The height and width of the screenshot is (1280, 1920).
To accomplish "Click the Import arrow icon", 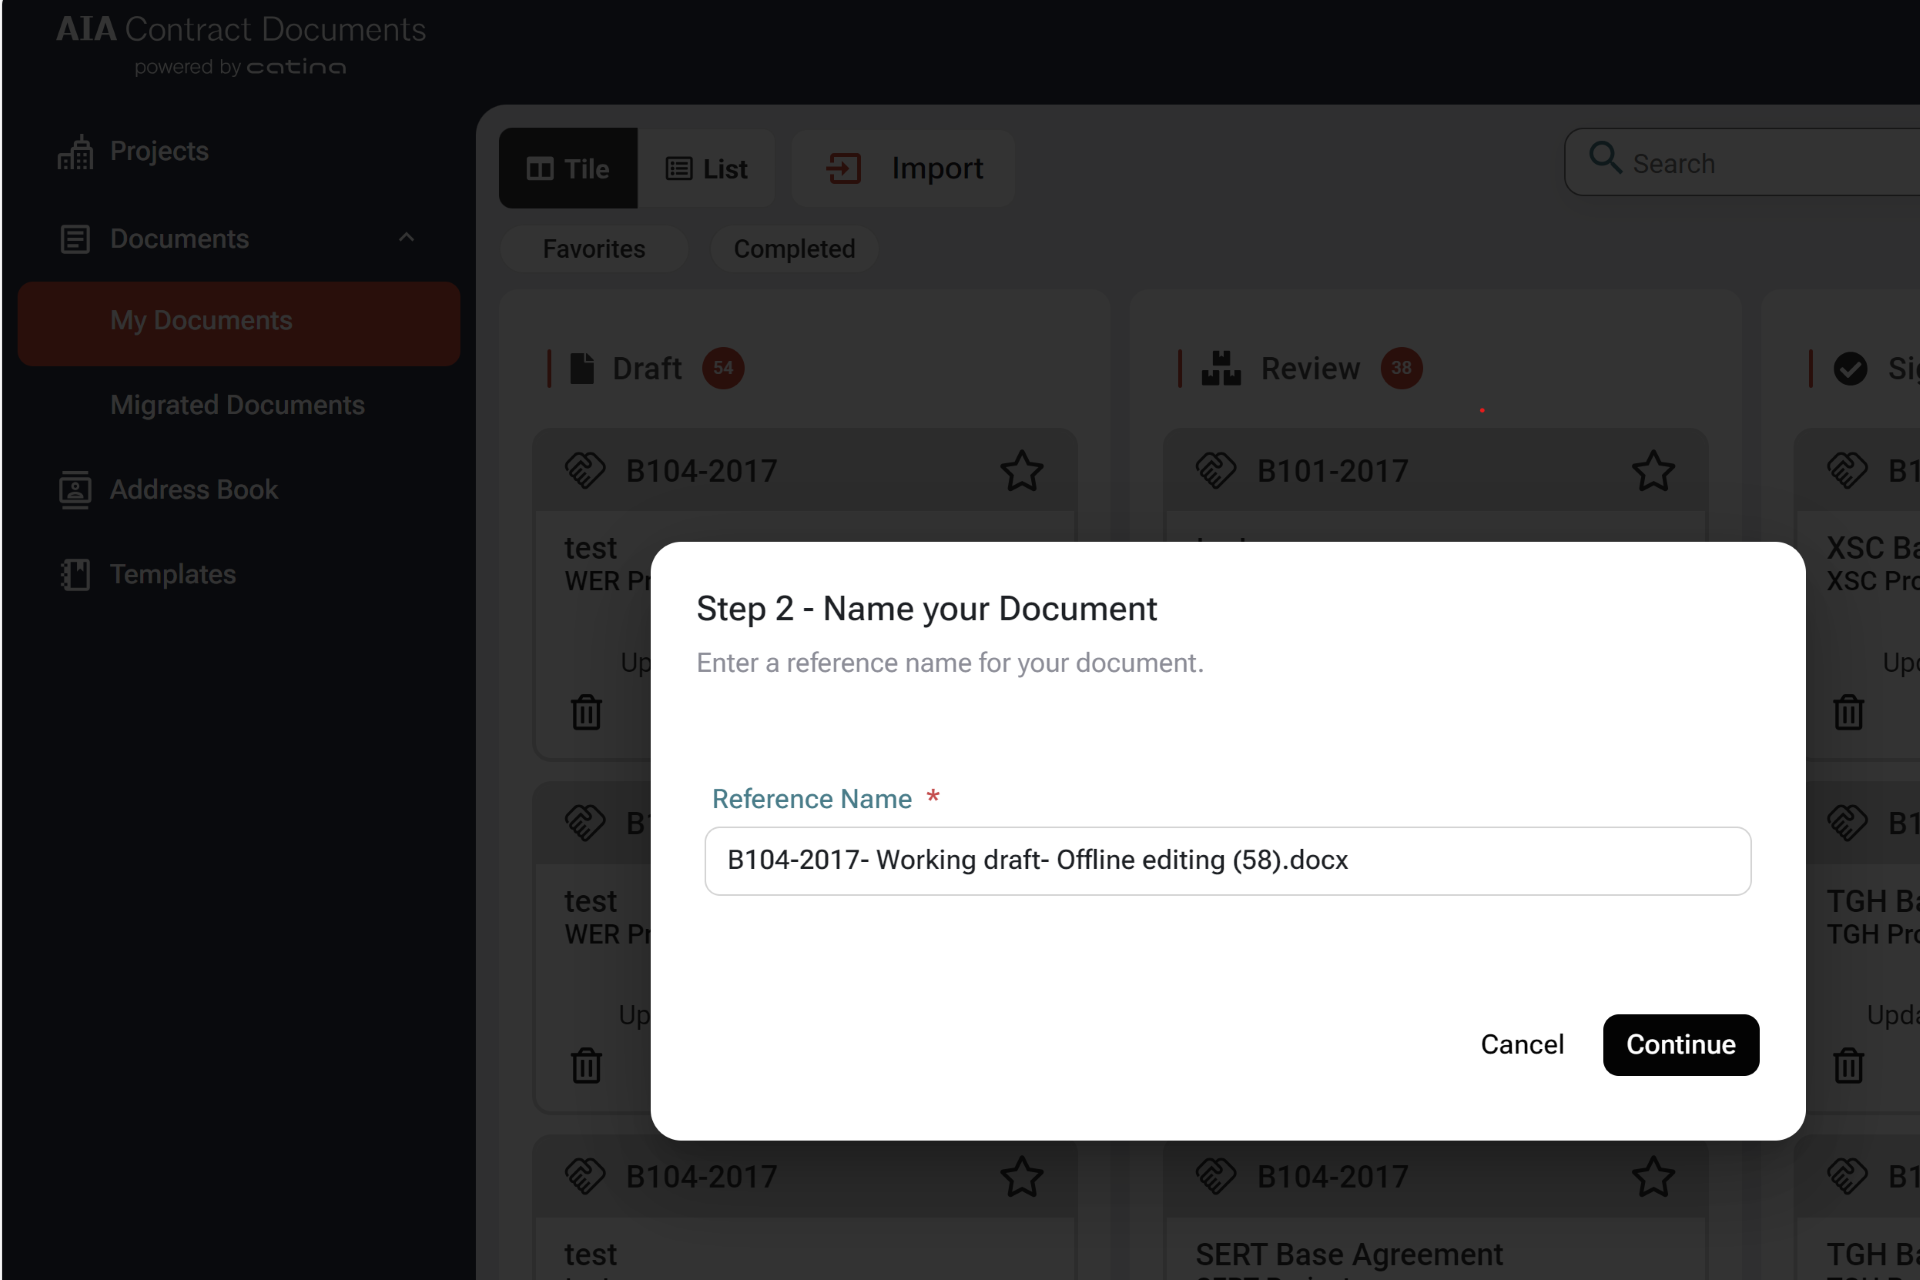I will (x=843, y=168).
